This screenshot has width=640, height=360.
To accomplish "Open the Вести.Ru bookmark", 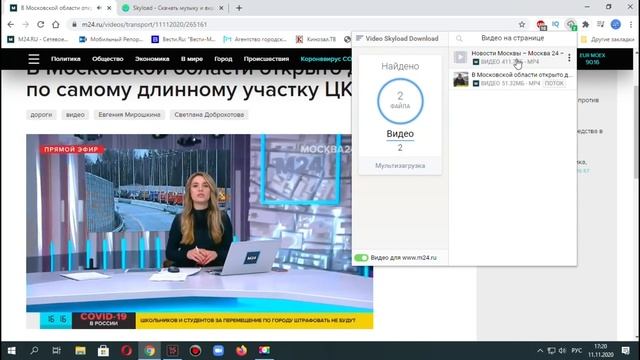I will [x=183, y=39].
